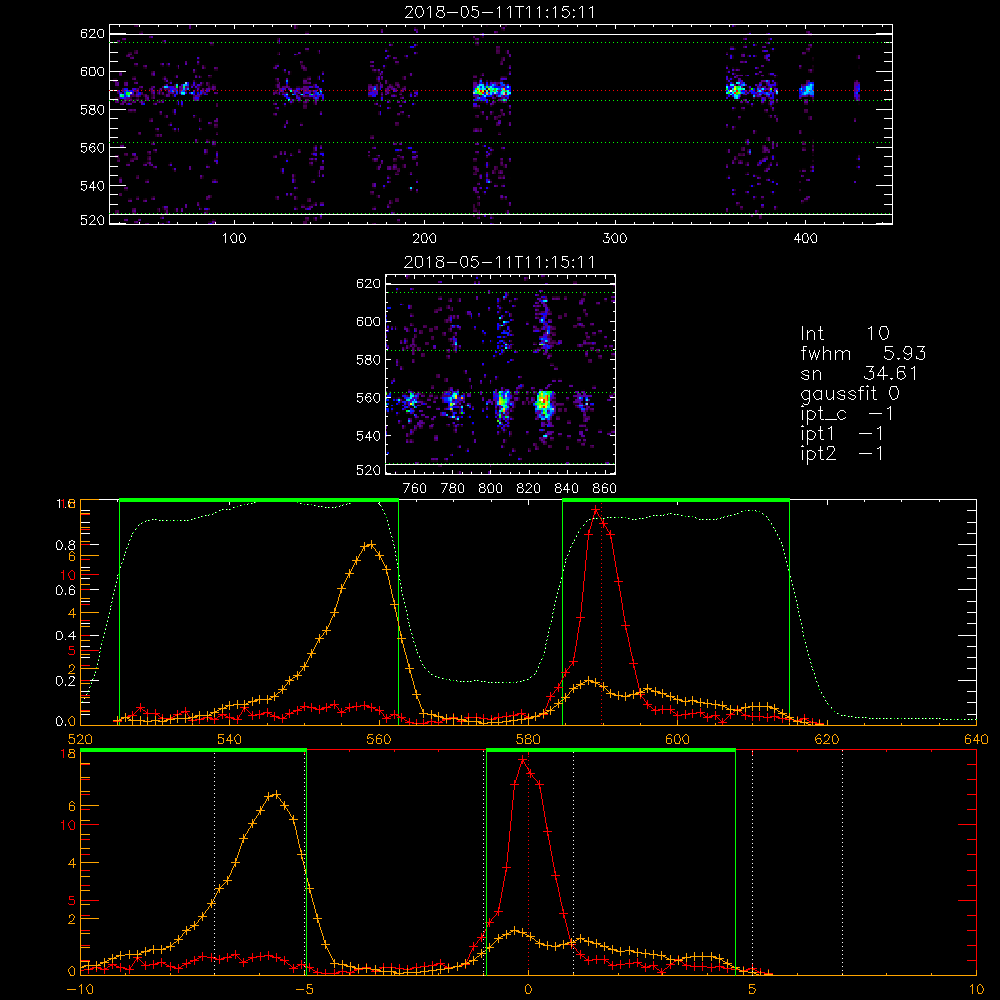Click the '860' x-axis label of middle plot
1000x1000 pixels.
(605, 489)
